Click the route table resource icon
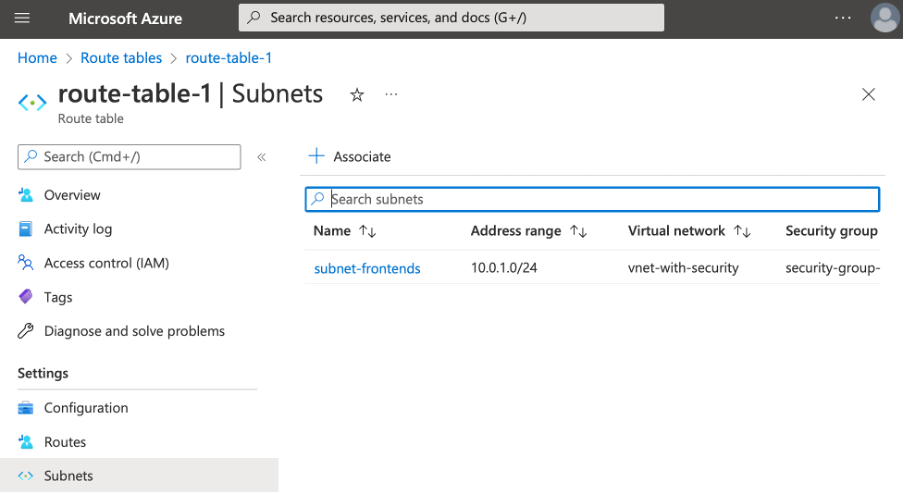904x494 pixels. coord(32,103)
